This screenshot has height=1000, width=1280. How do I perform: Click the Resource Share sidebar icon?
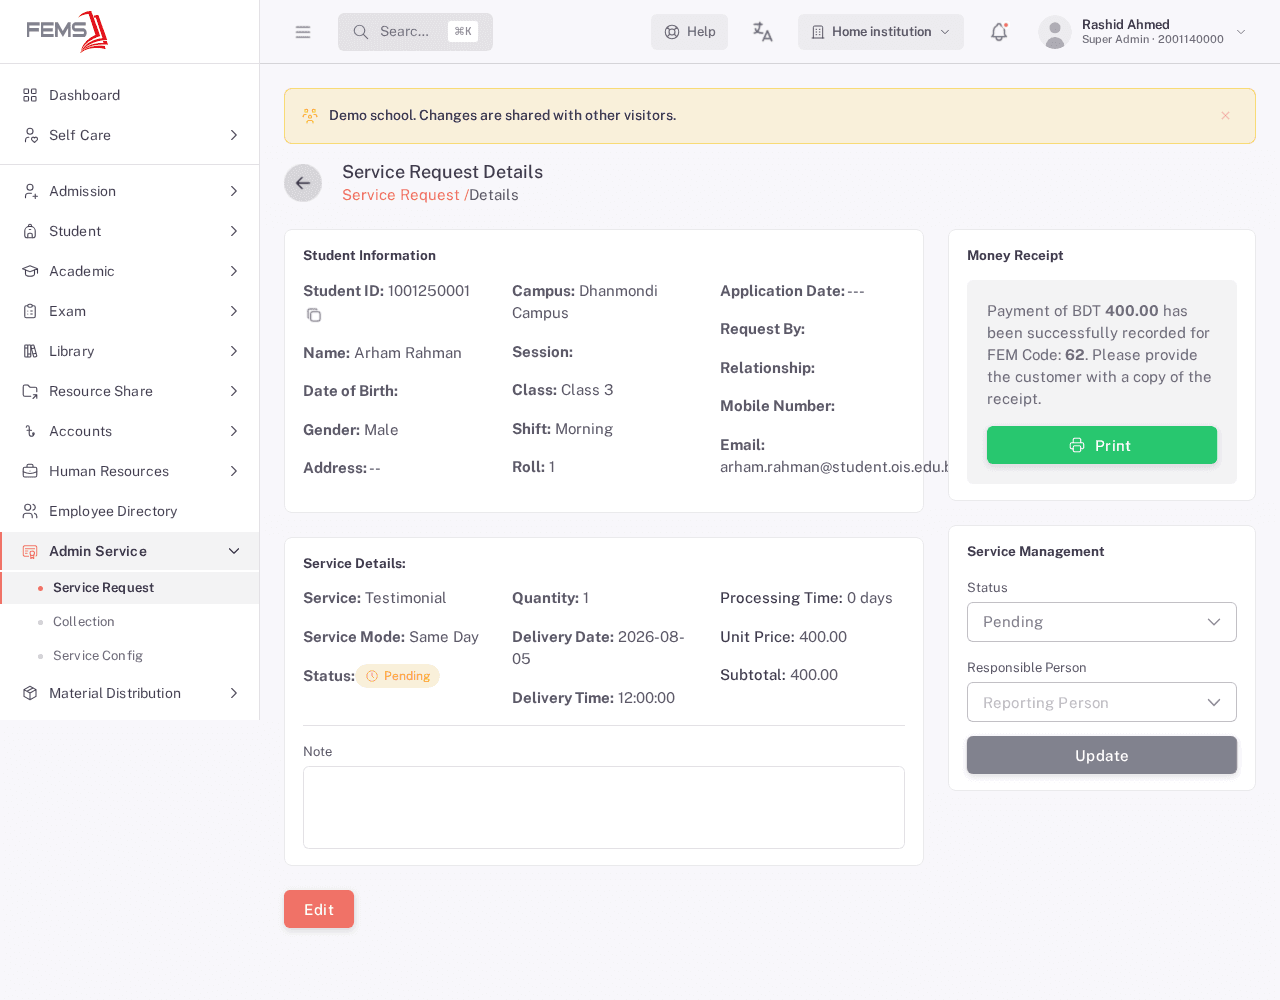30,391
